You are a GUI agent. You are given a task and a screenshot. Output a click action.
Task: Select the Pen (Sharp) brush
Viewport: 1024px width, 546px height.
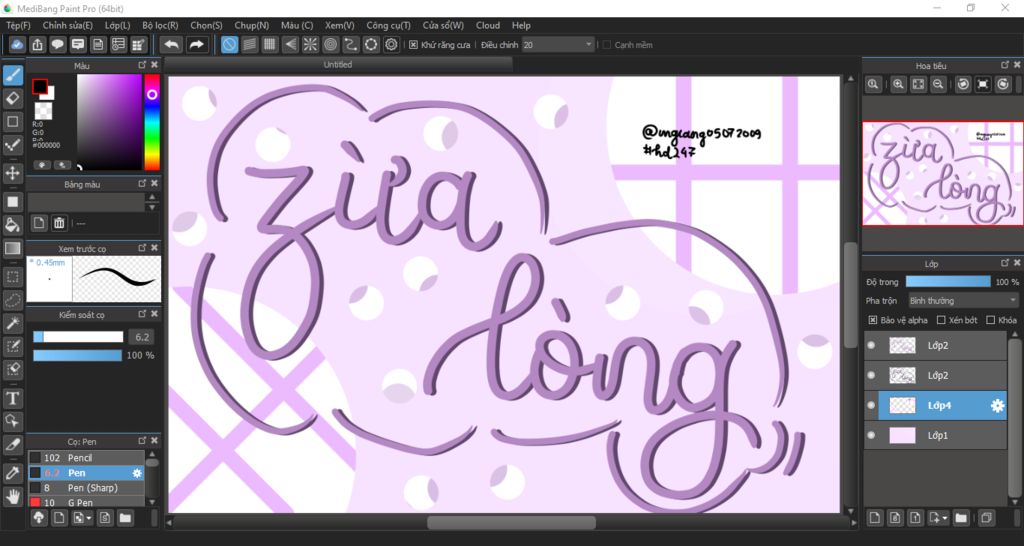(86, 488)
